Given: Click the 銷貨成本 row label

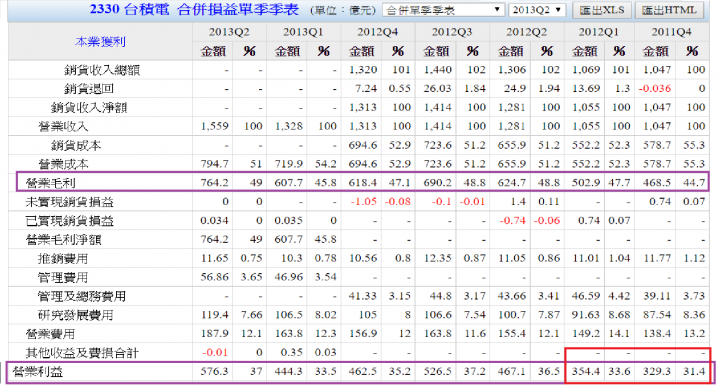Looking at the screenshot, I should (x=76, y=146).
